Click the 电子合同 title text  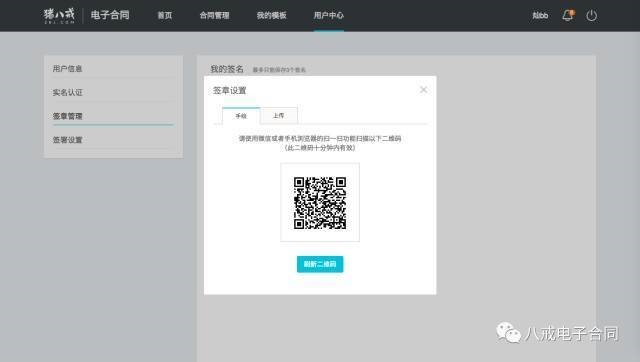point(110,15)
